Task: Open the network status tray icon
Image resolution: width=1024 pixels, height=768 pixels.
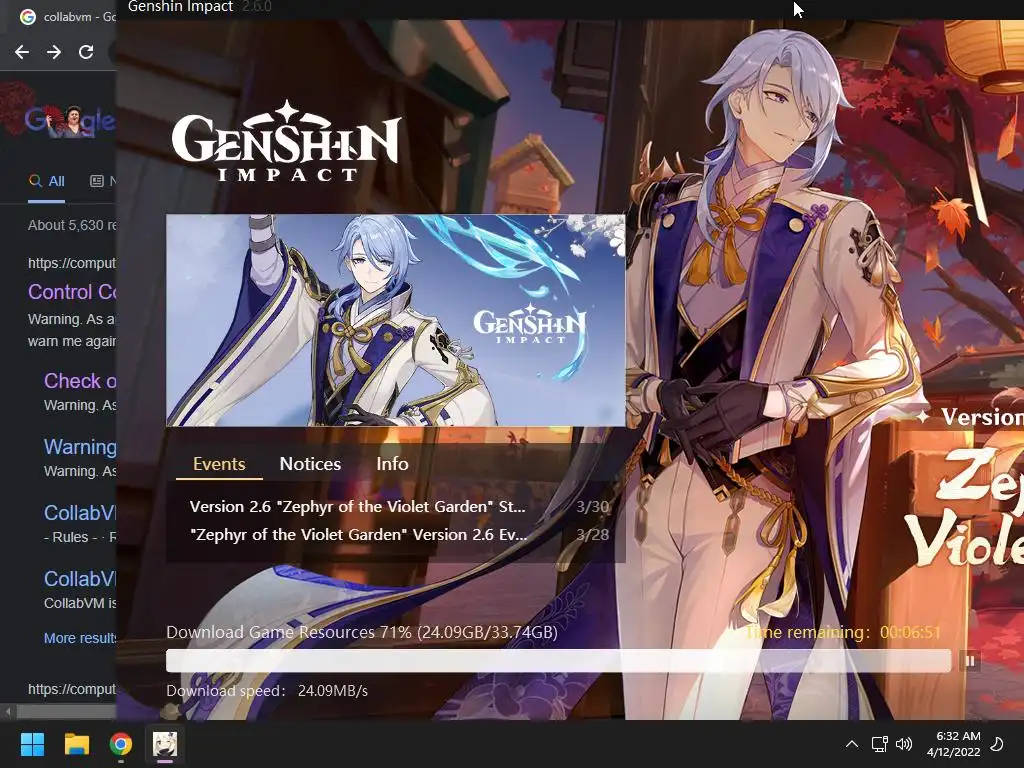Action: [879, 744]
